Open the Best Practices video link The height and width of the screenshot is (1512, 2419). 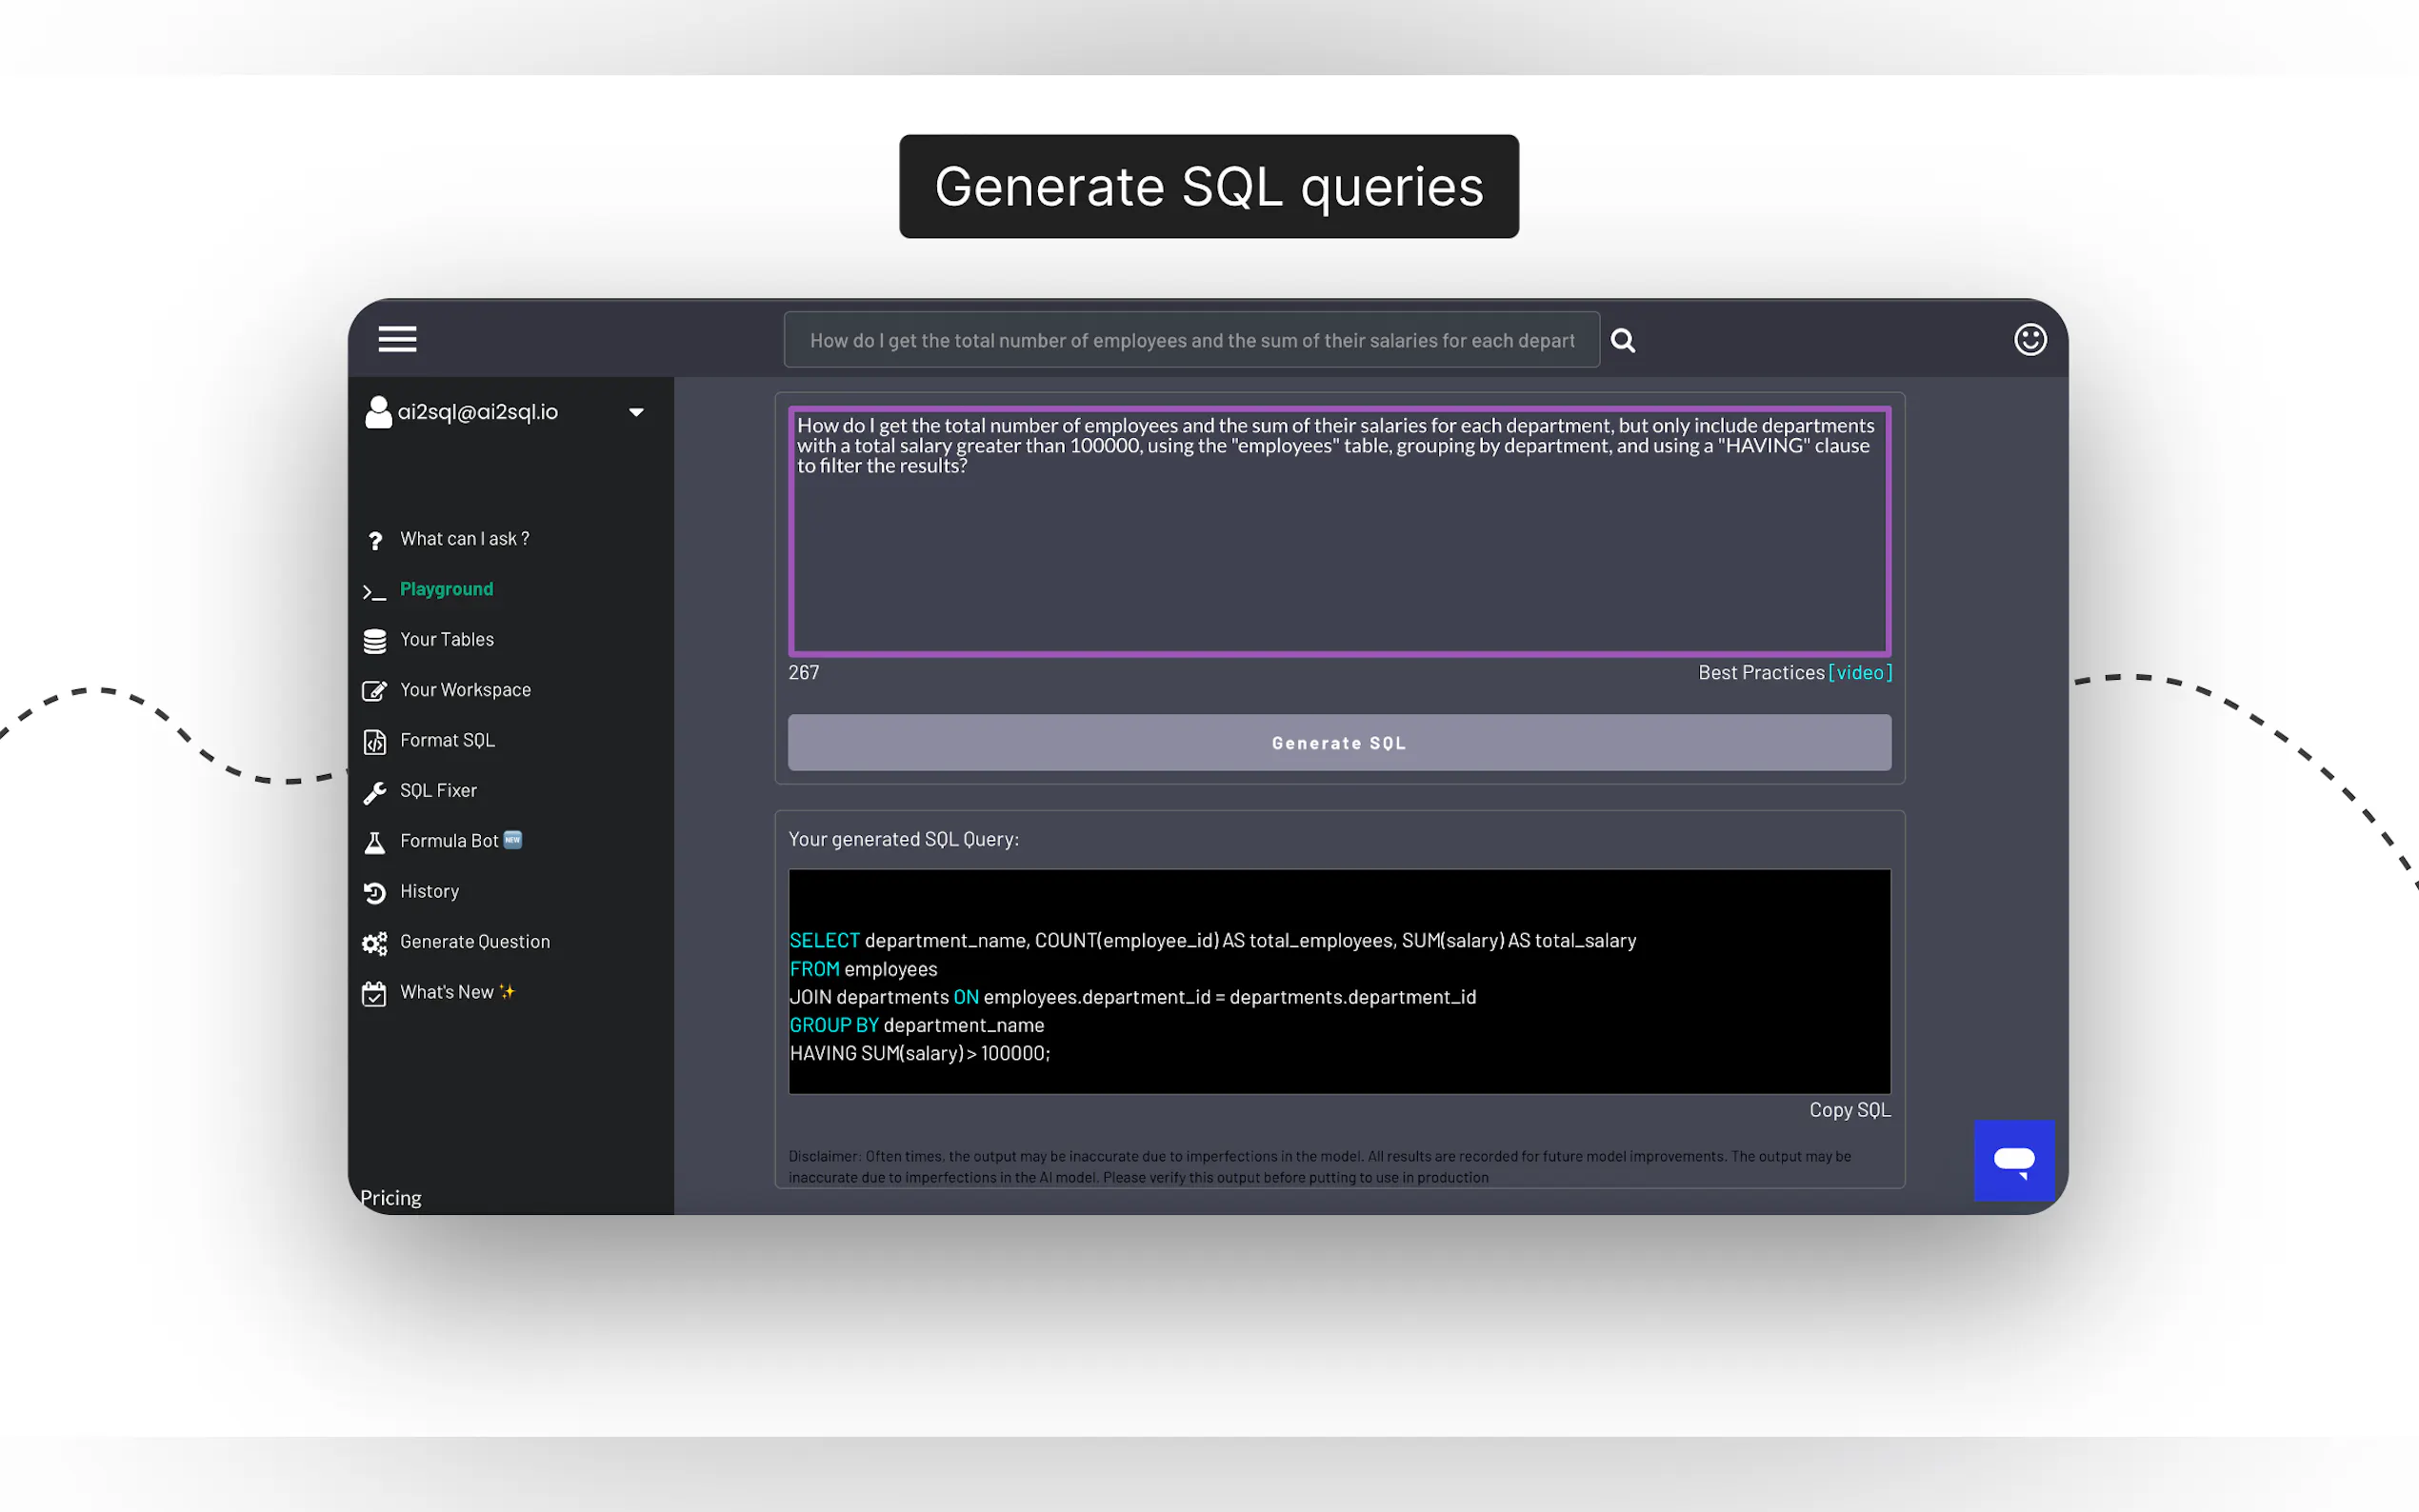(x=1859, y=673)
